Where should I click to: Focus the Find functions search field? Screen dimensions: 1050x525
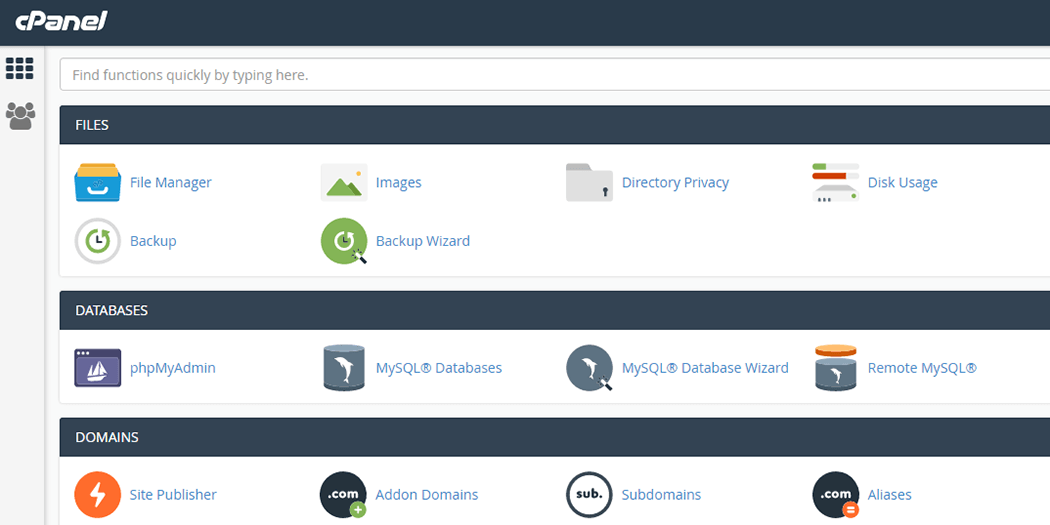click(554, 75)
